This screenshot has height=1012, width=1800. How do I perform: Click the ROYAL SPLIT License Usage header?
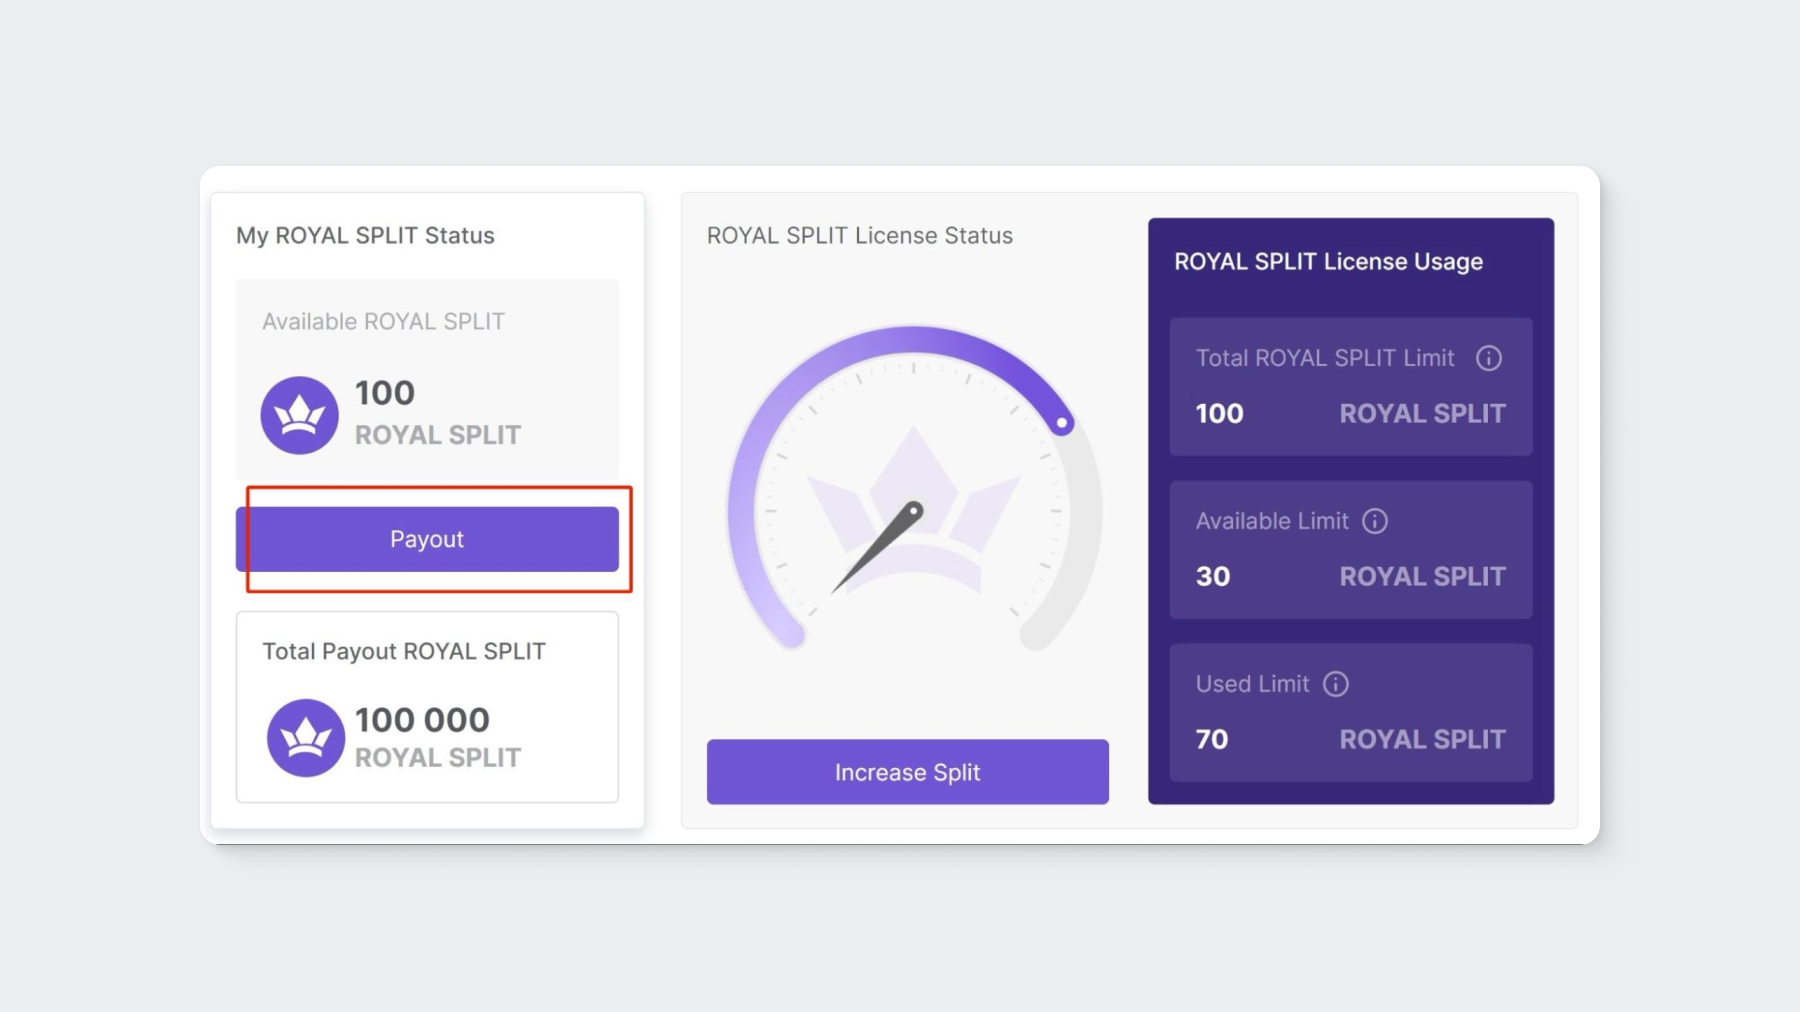click(x=1327, y=262)
